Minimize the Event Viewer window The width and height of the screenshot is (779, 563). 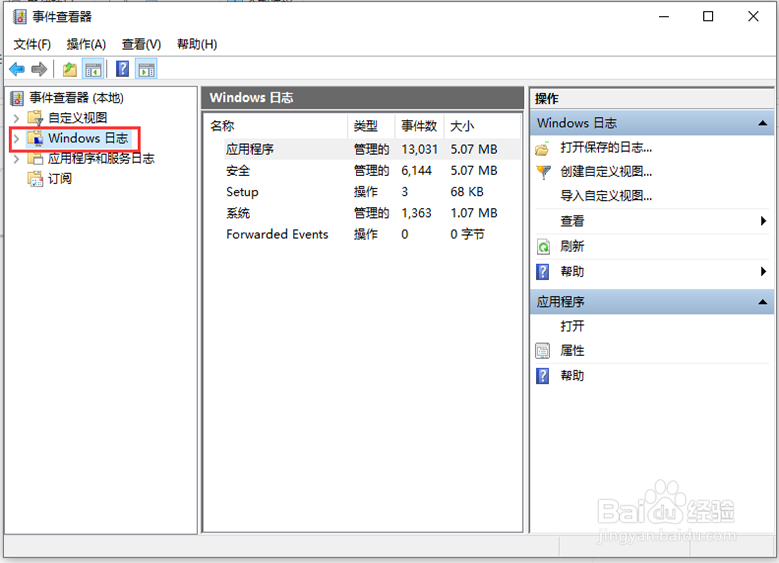point(664,16)
